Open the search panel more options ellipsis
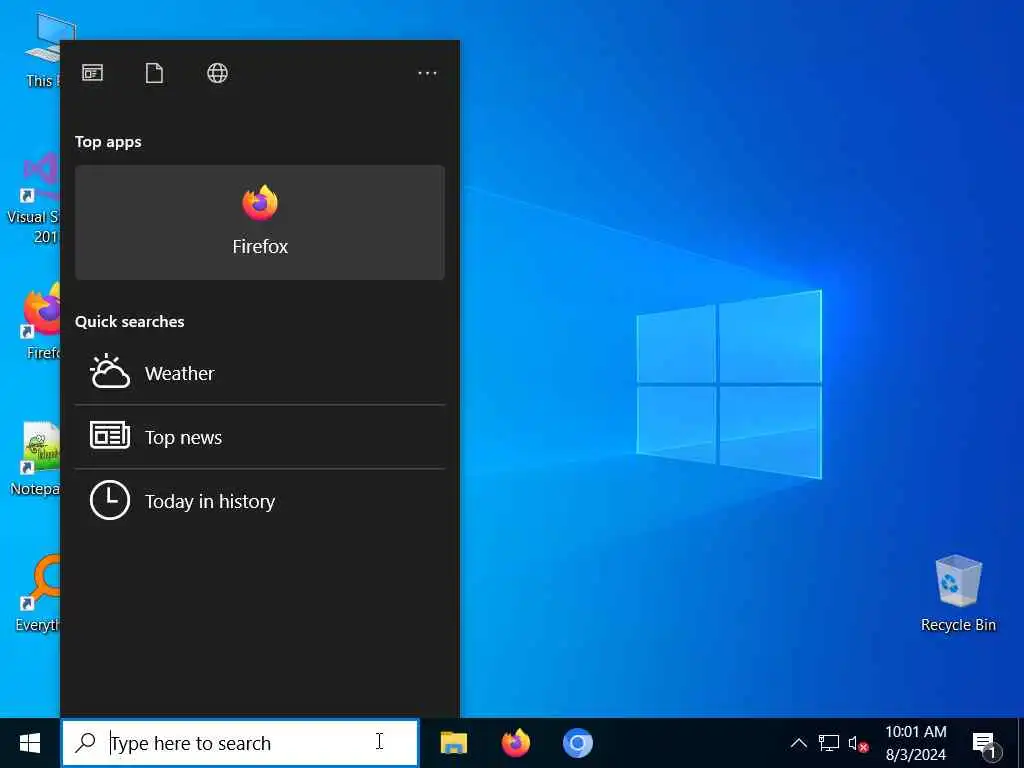The image size is (1024, 768). click(x=427, y=73)
